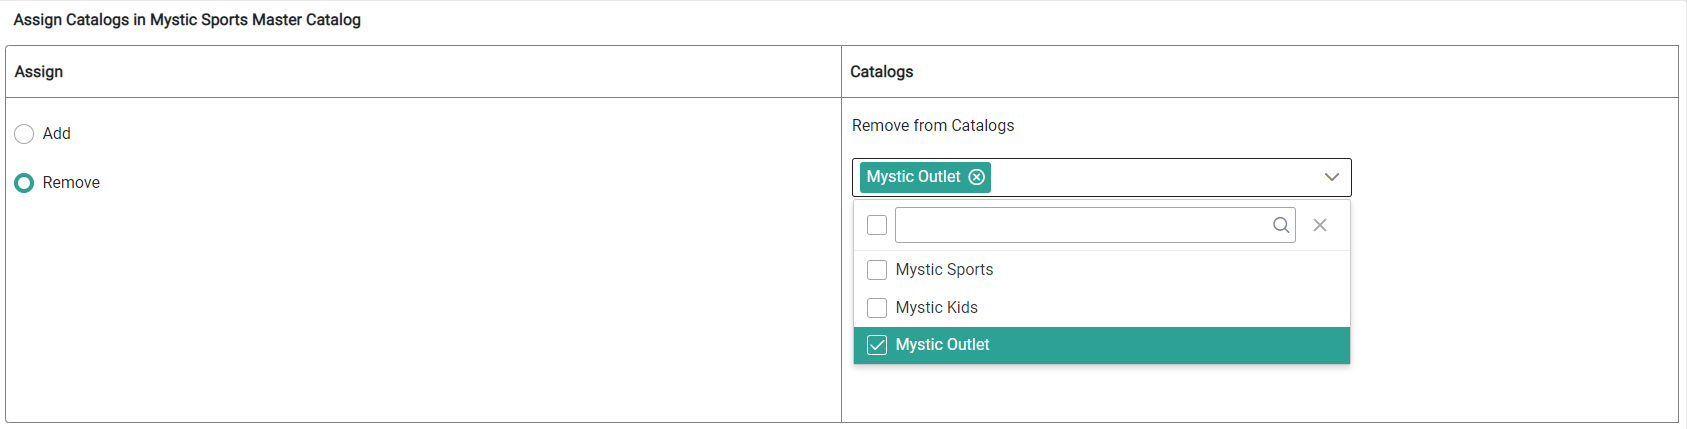Check the Mystic Kids checkbox
Viewport: 1687px width, 429px height.
pos(877,308)
